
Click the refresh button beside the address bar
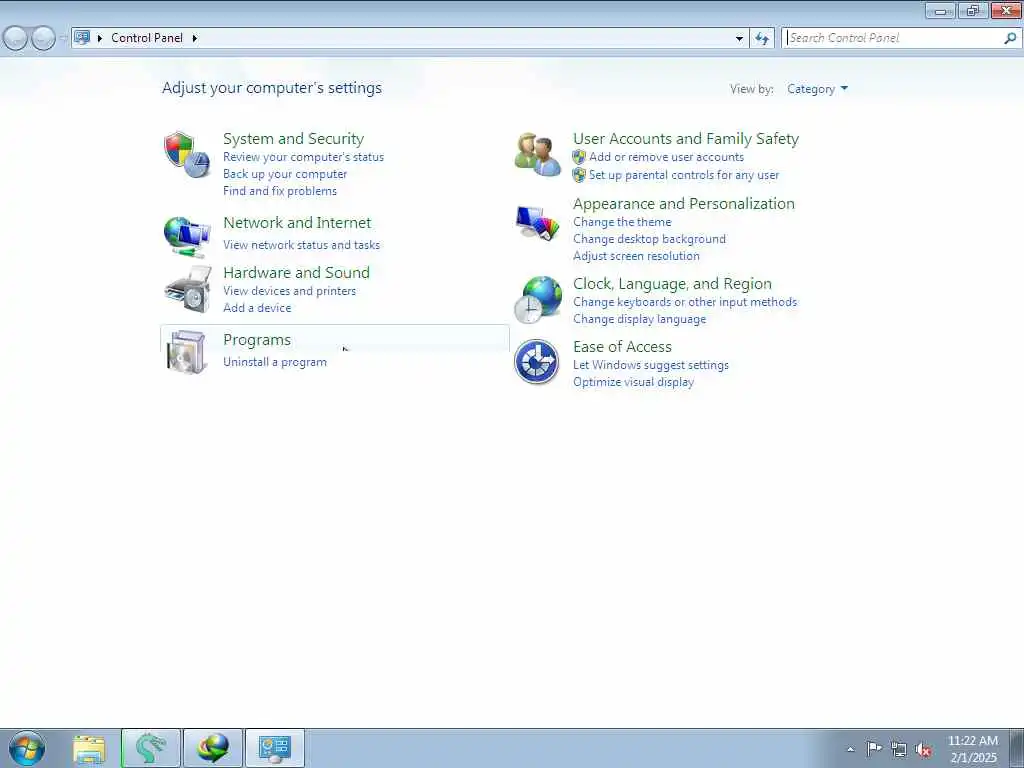click(x=762, y=38)
